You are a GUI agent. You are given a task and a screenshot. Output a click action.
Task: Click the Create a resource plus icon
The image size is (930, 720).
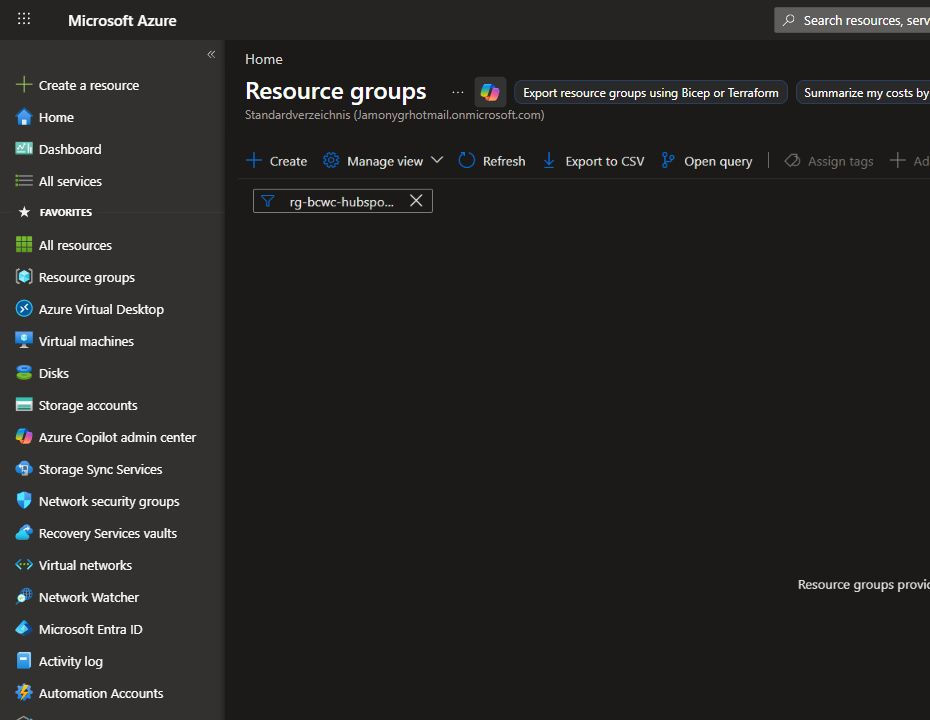(24, 85)
